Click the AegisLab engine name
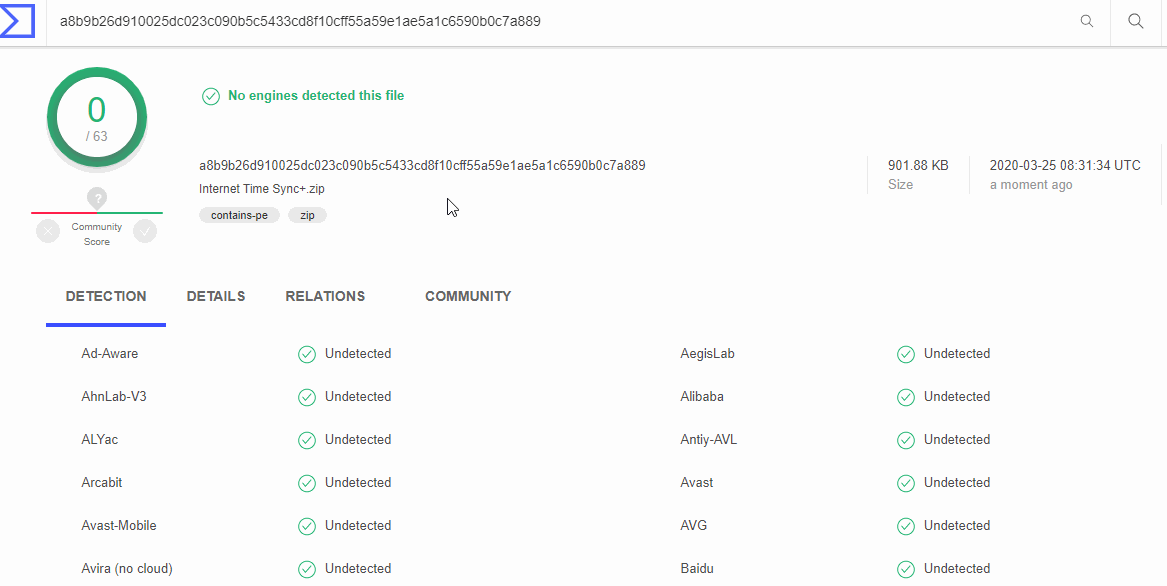Image resolution: width=1167 pixels, height=586 pixels. click(707, 354)
